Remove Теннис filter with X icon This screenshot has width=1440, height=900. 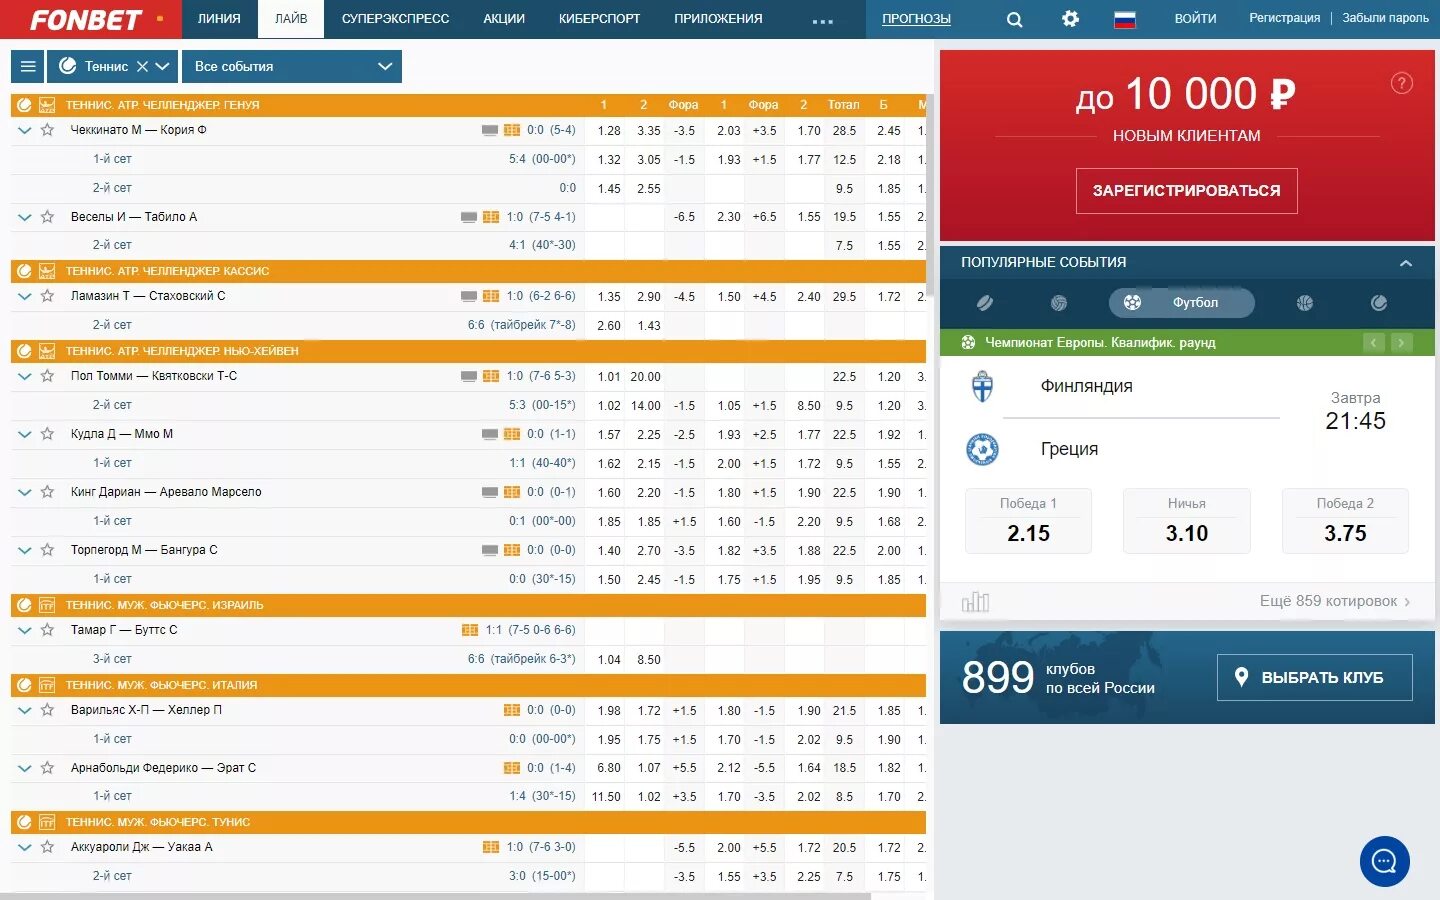click(142, 66)
